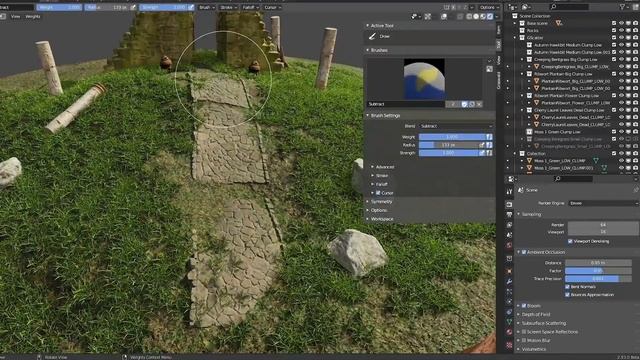Image resolution: width=640 pixels, height=360 pixels.
Task: Open the Falloff popover in header
Action: [250, 7]
